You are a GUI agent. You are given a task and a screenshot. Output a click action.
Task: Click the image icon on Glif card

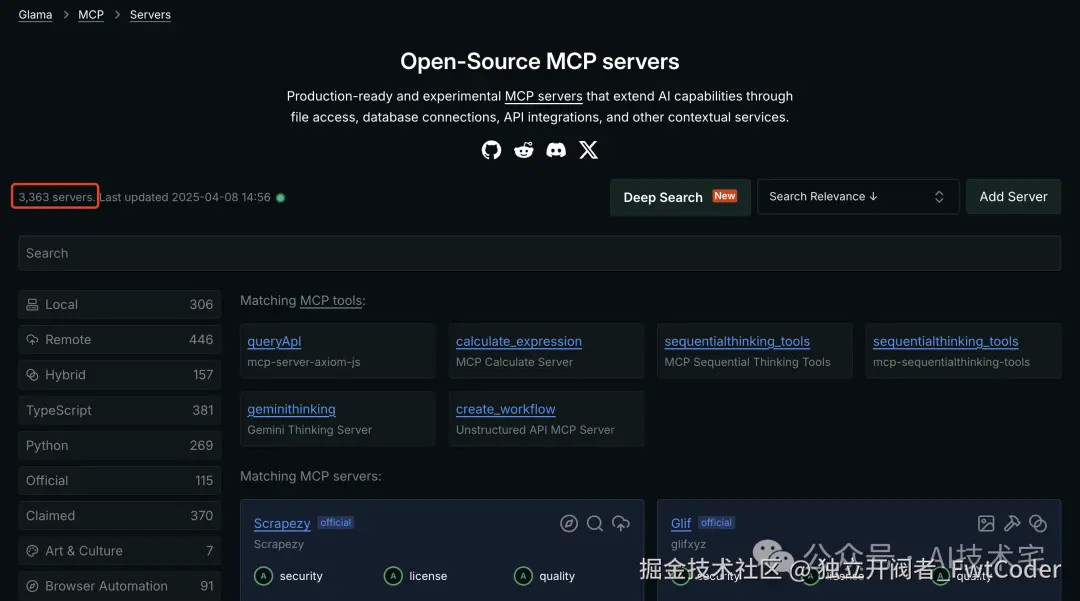(986, 523)
